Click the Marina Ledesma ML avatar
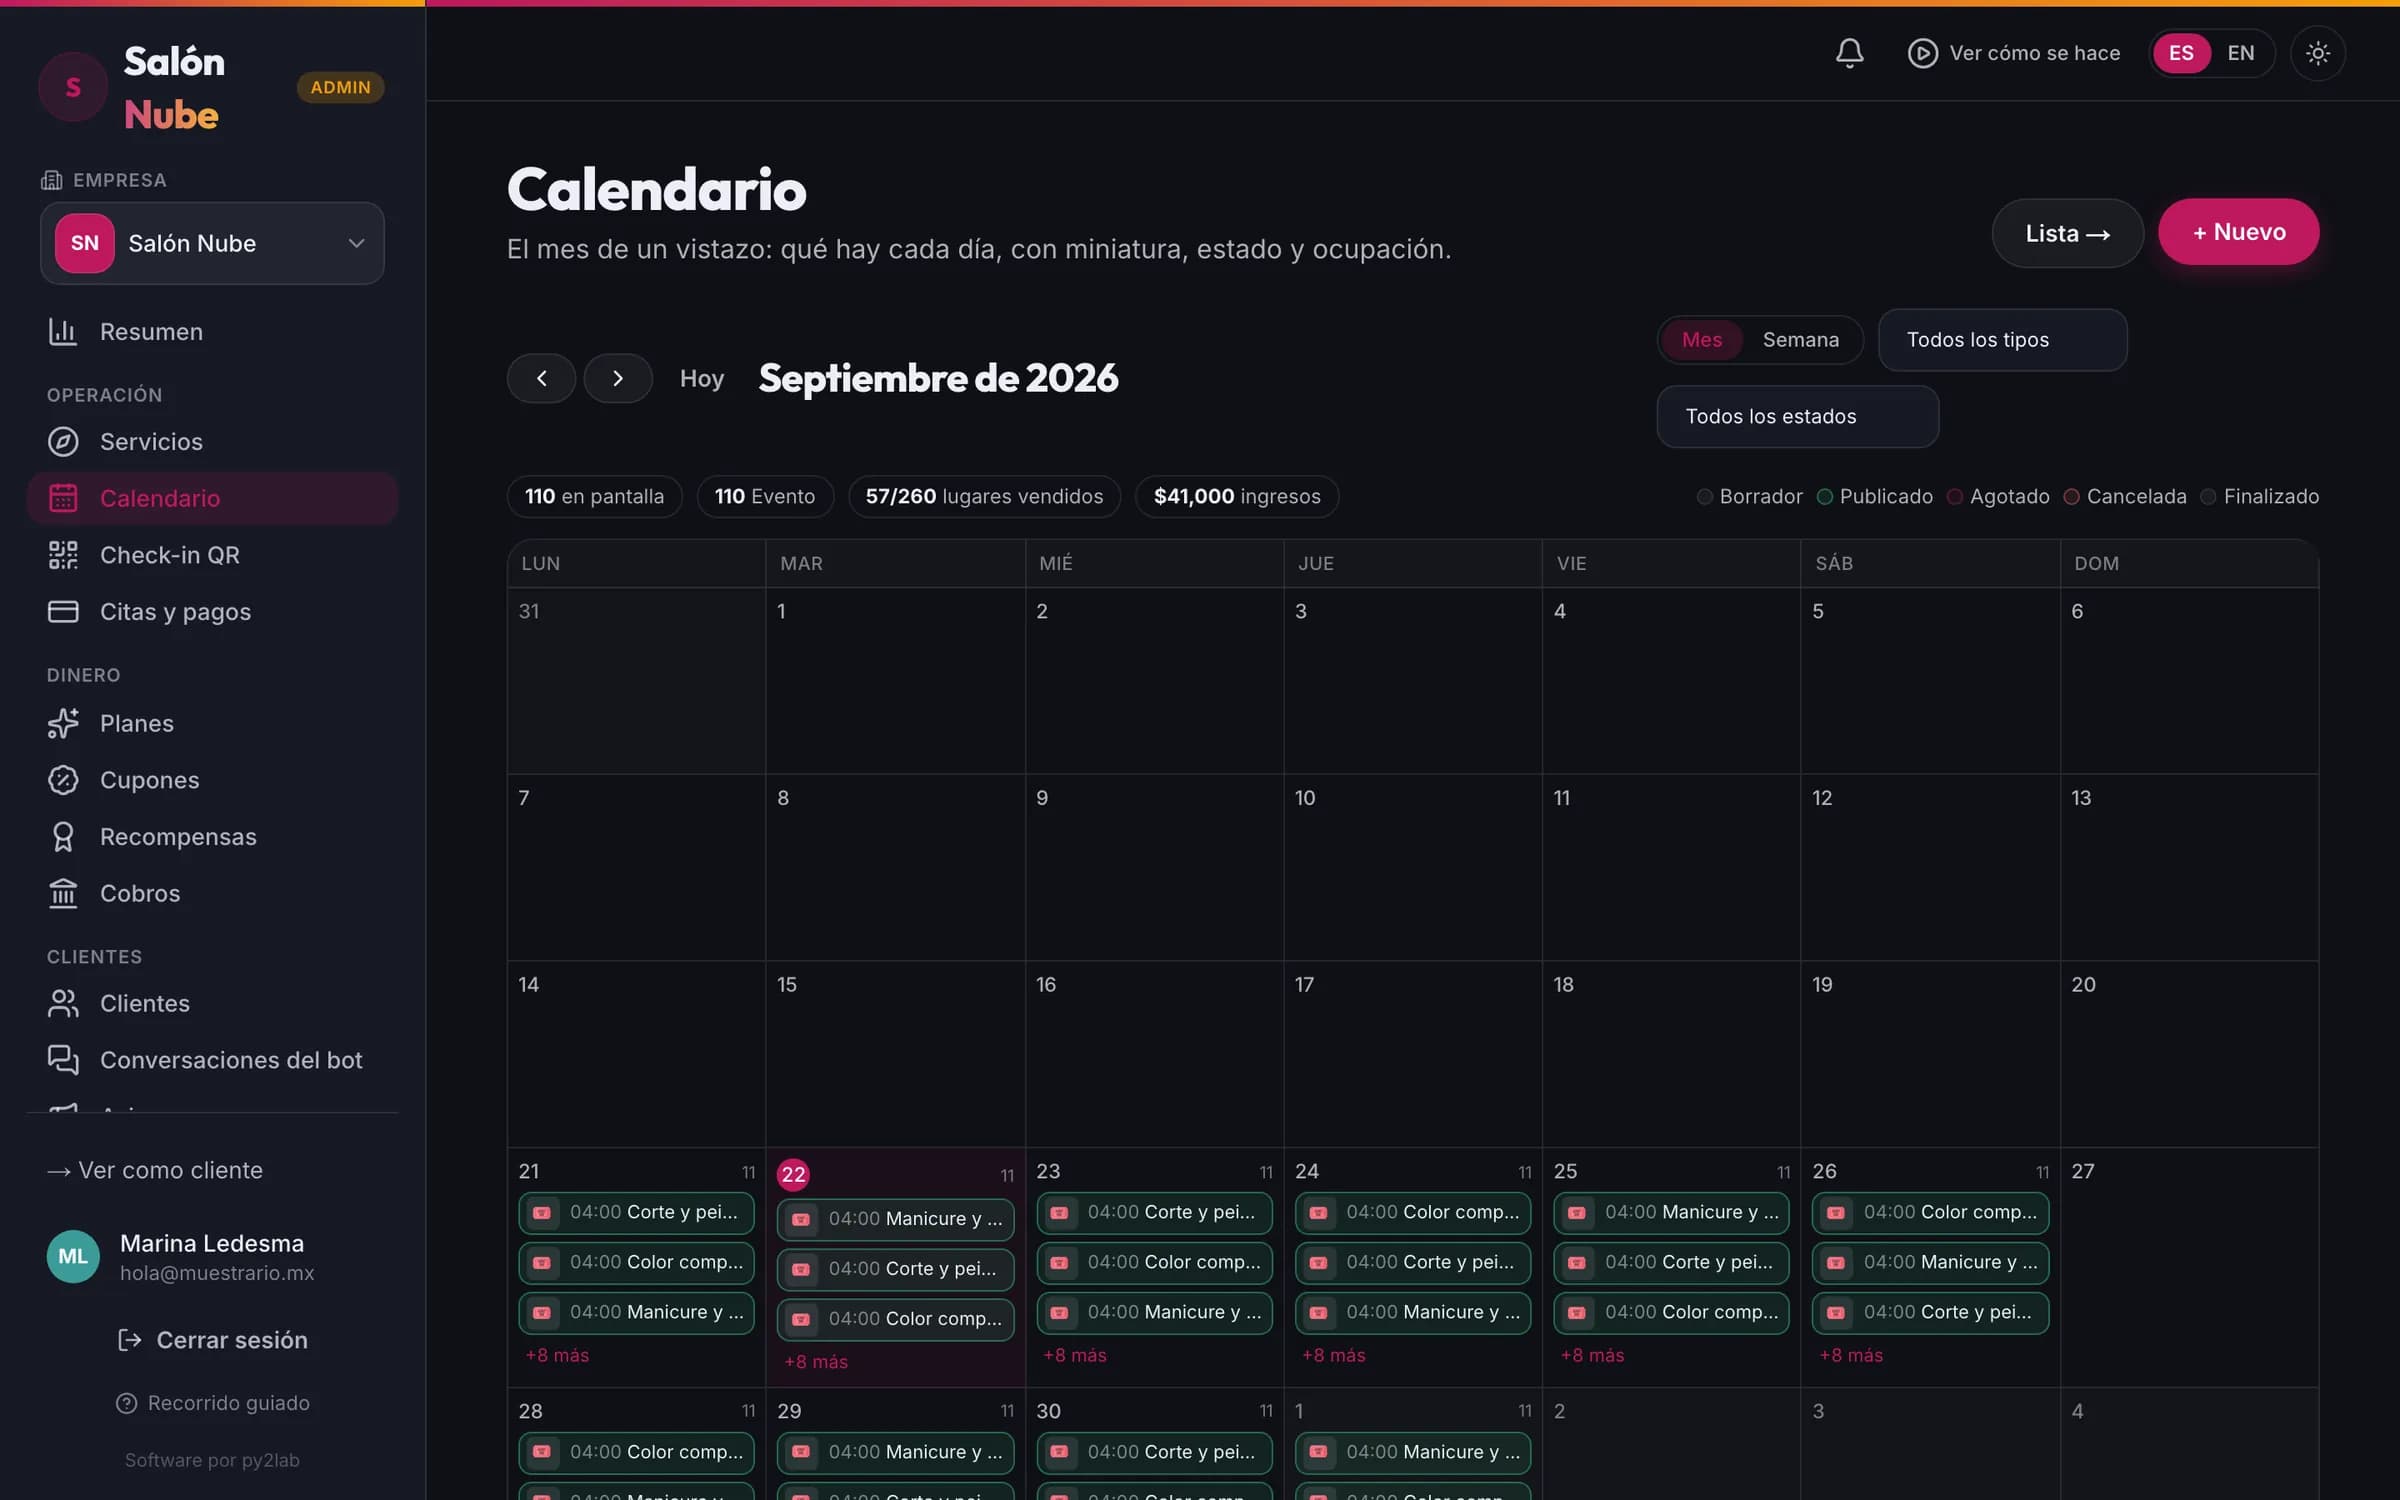Image resolution: width=2400 pixels, height=1500 pixels. point(73,1256)
